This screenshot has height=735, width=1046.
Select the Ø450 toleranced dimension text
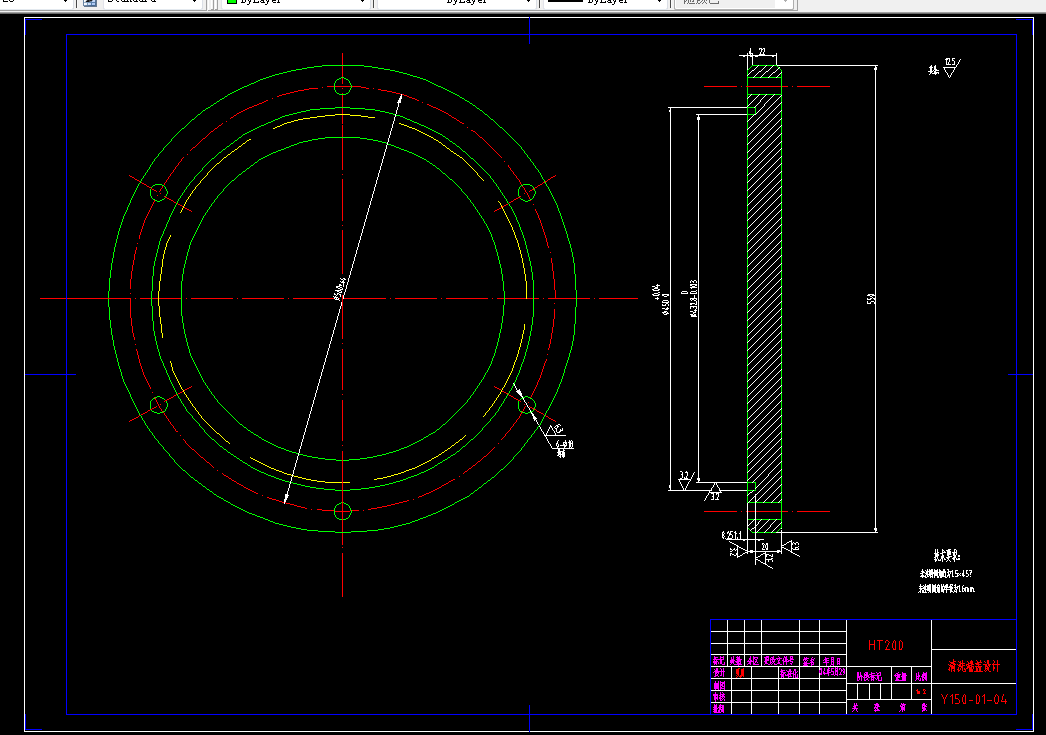(661, 299)
